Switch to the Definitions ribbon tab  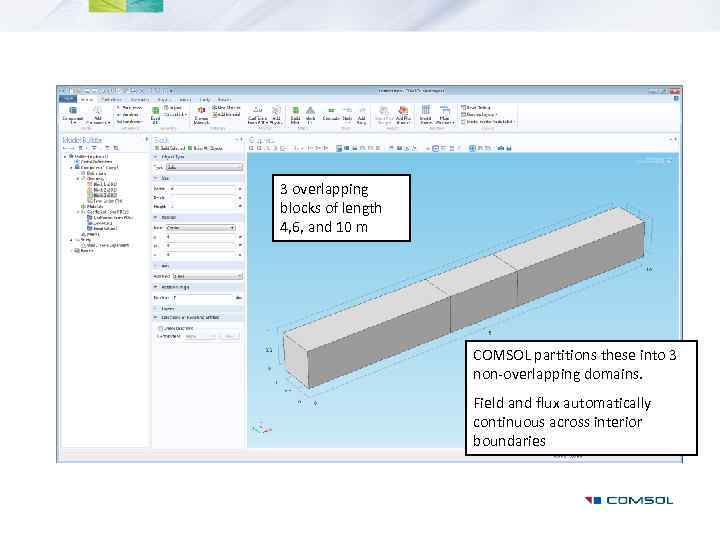(111, 100)
